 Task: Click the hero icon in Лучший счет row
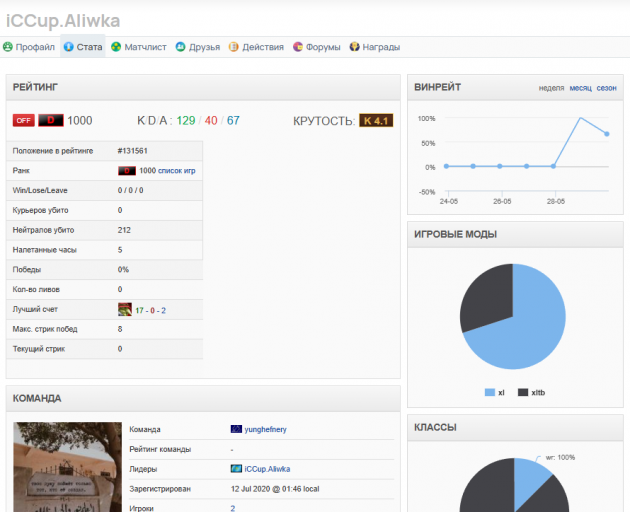coord(125,309)
